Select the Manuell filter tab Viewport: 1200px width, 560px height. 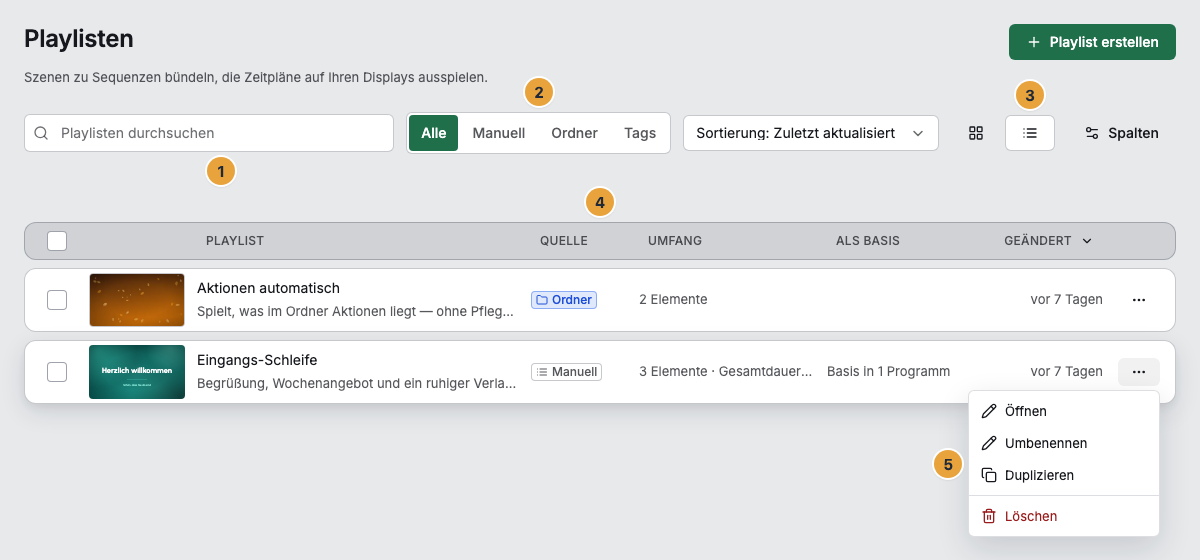tap(499, 133)
